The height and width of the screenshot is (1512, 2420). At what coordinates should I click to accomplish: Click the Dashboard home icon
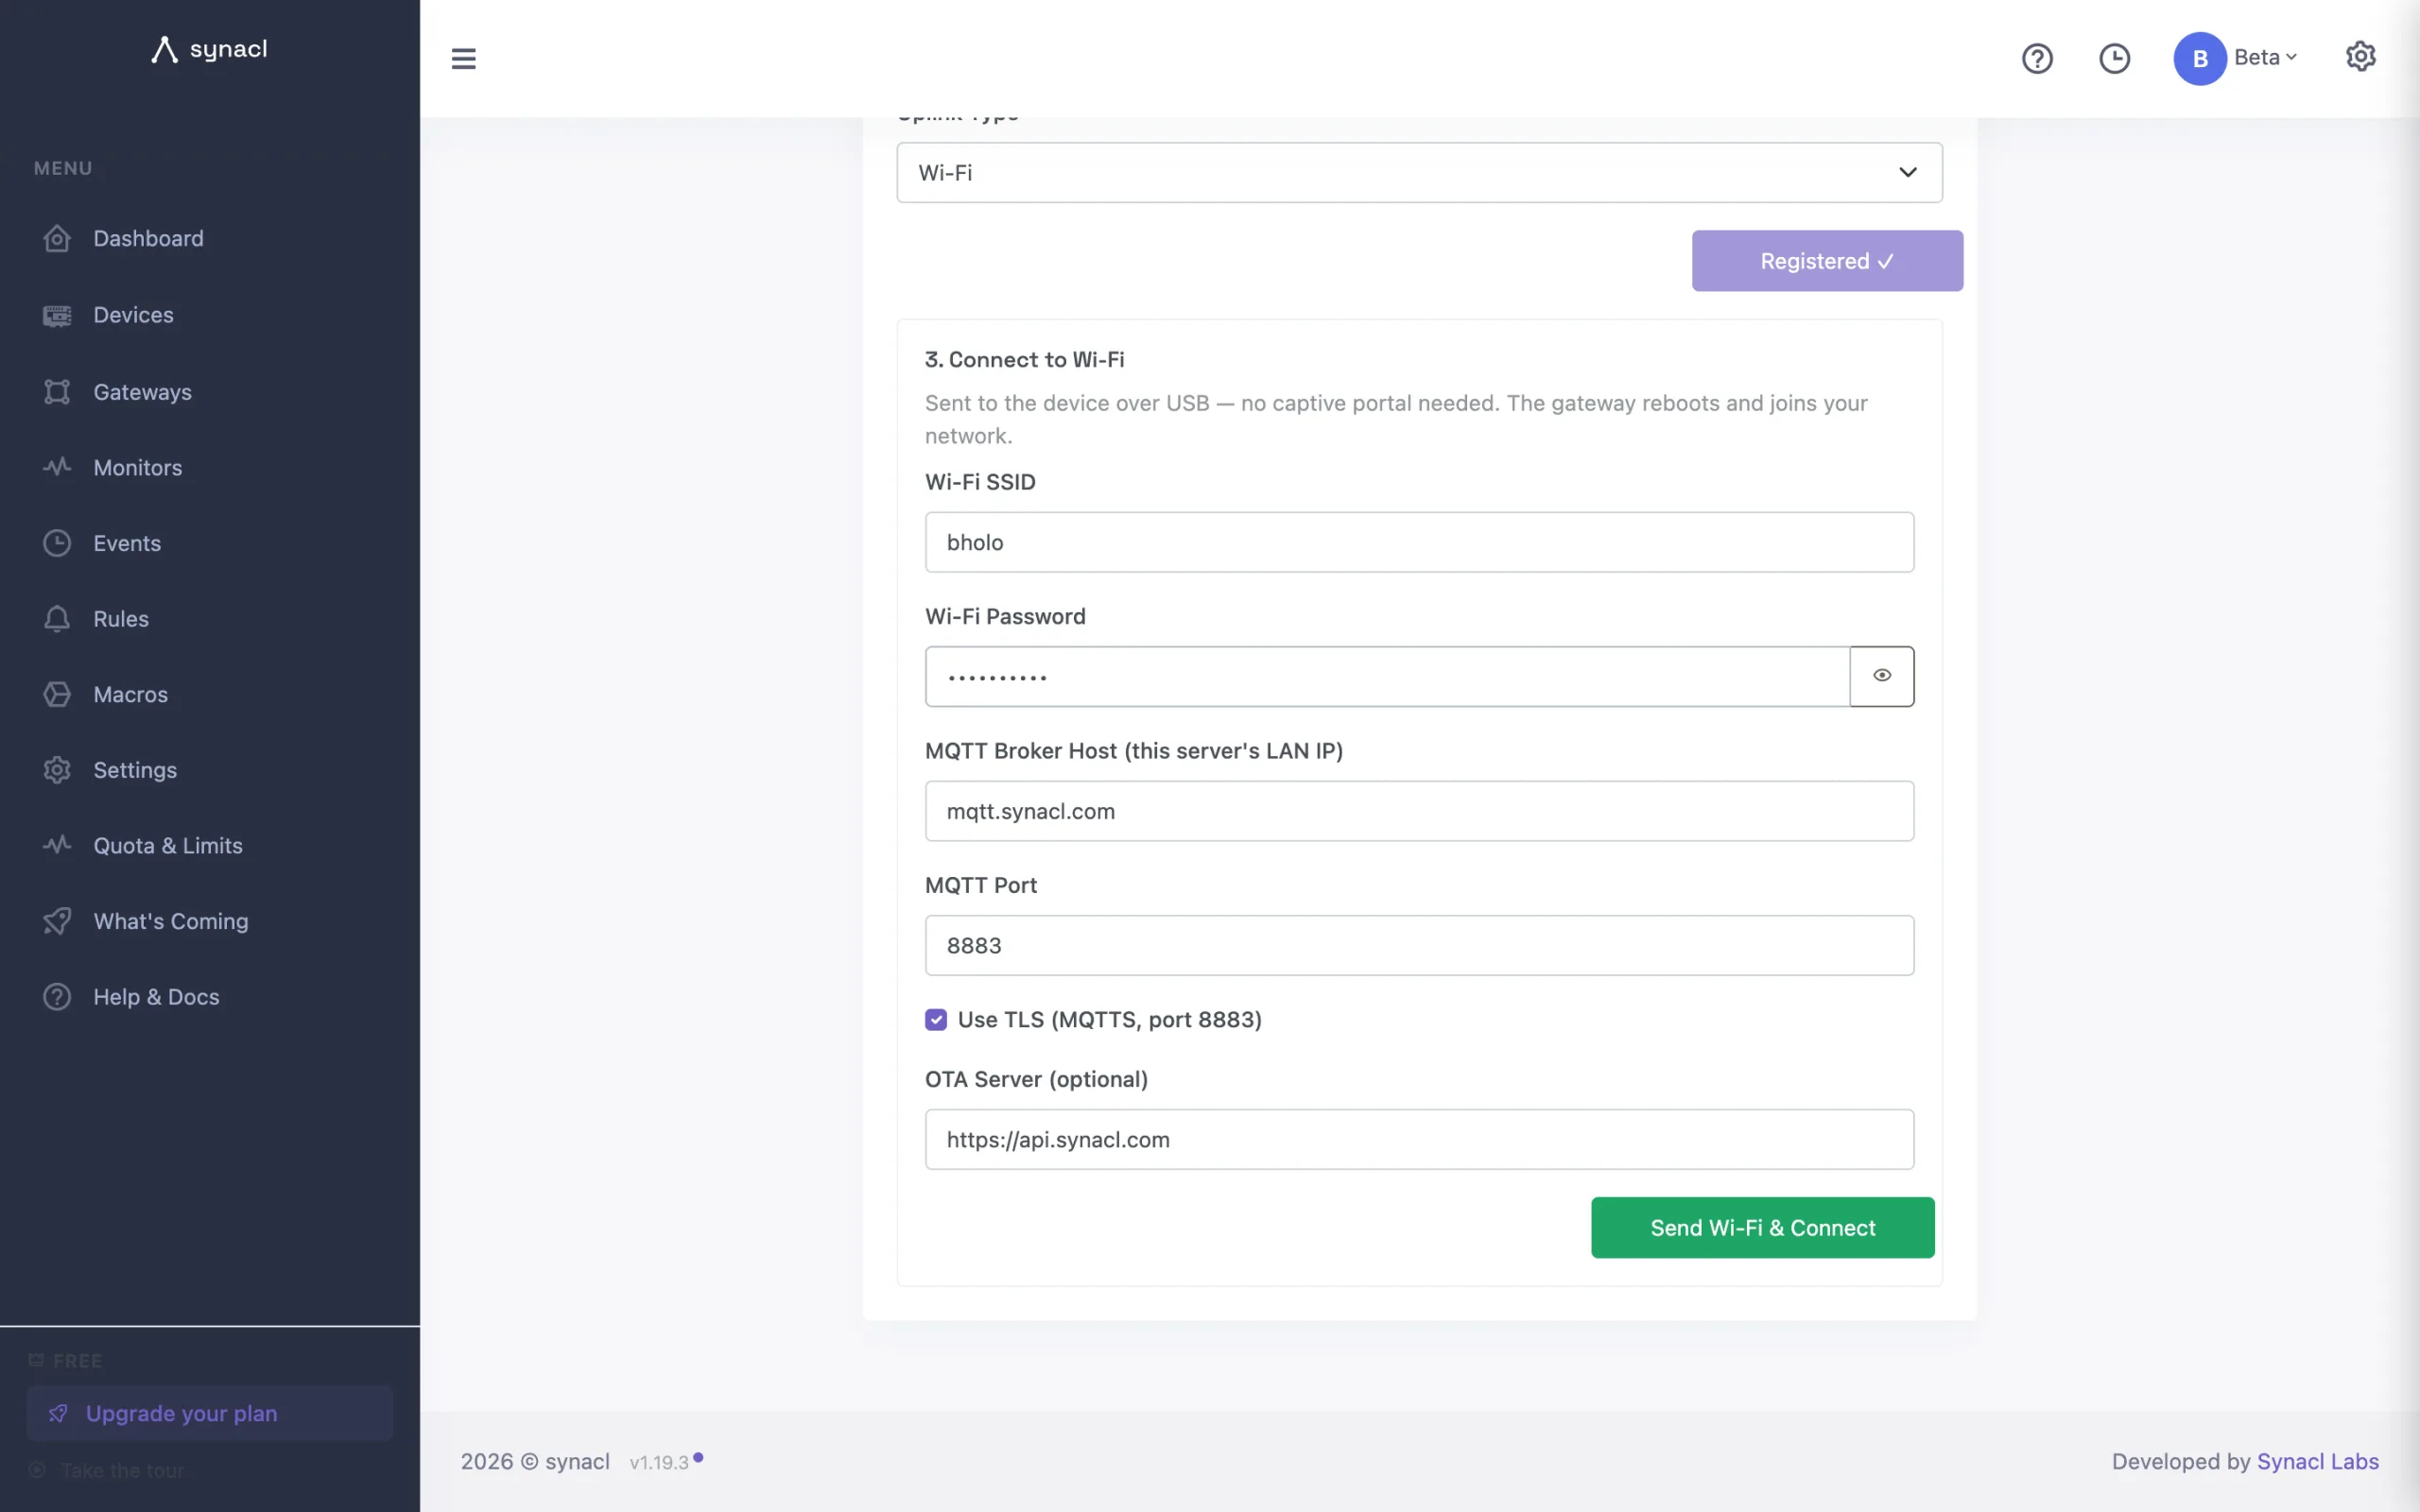pos(57,238)
